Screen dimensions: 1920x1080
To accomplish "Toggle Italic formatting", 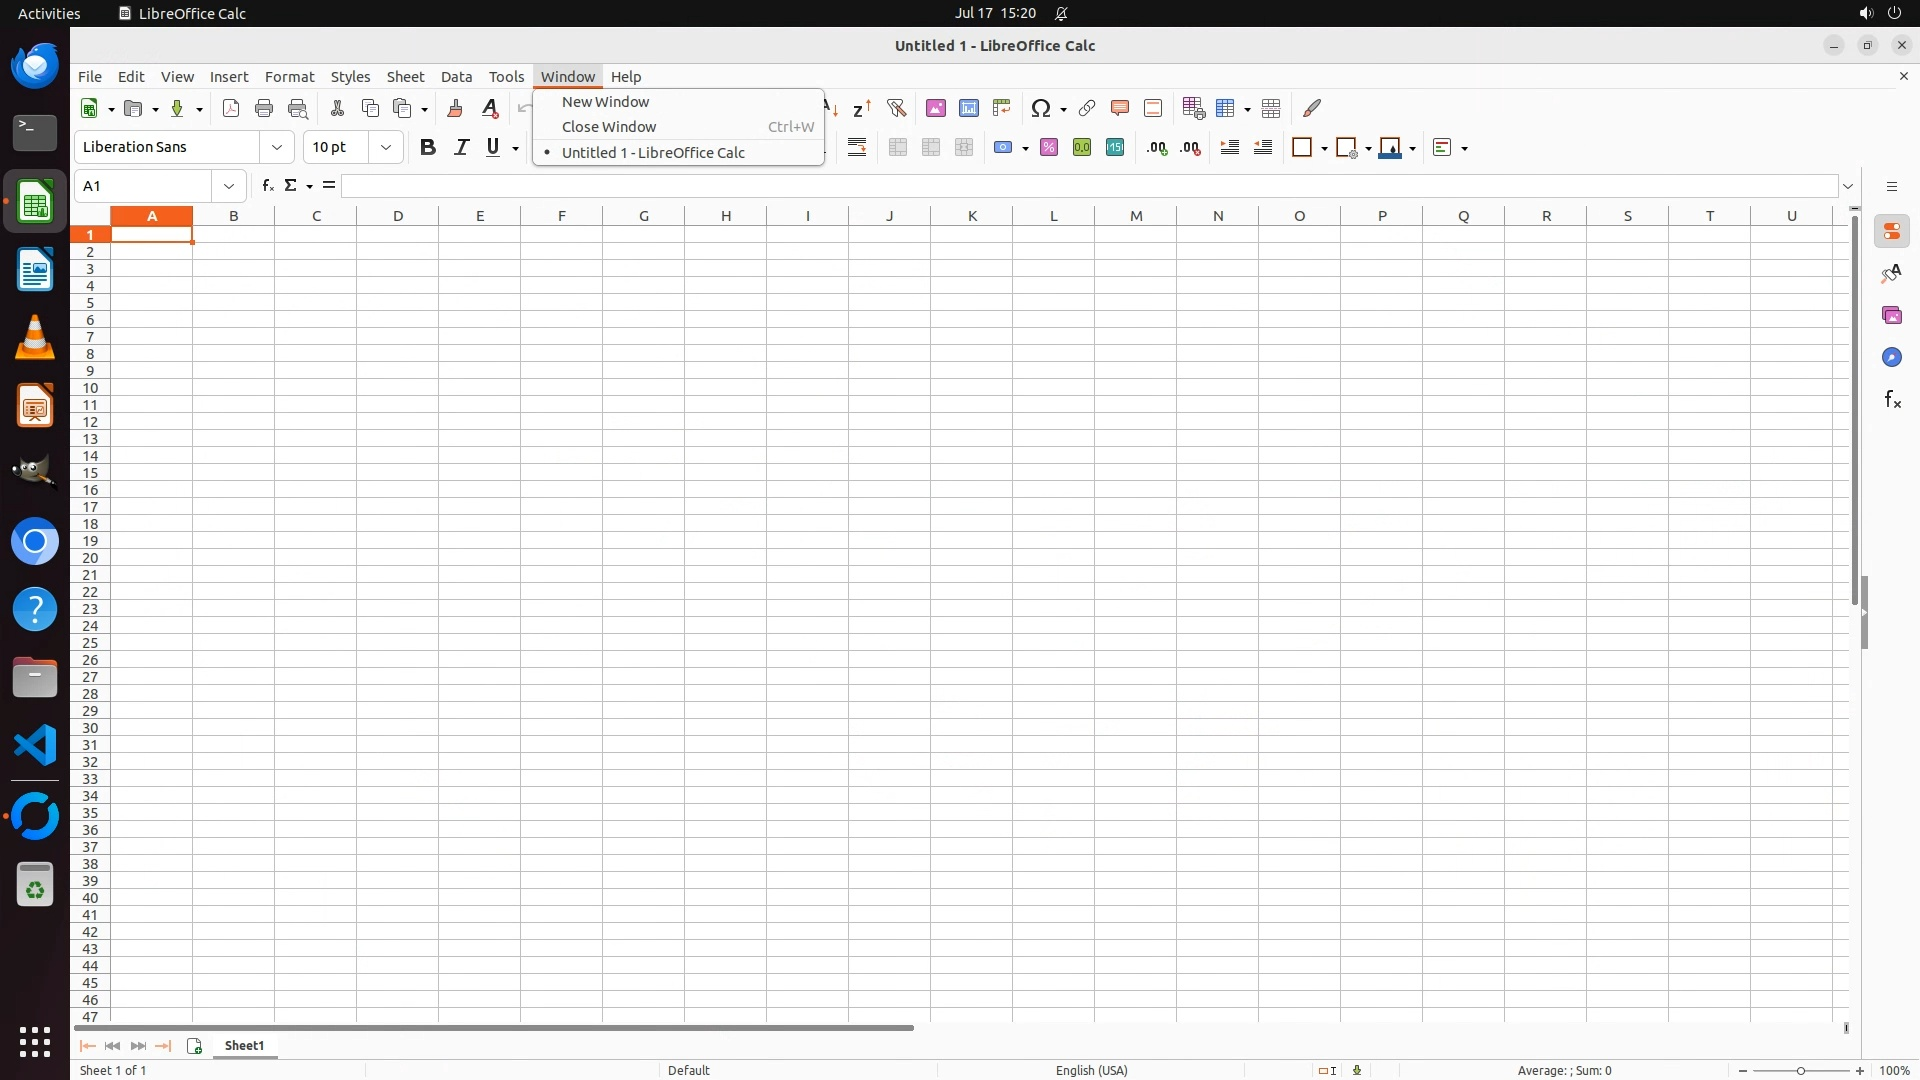I will point(461,147).
